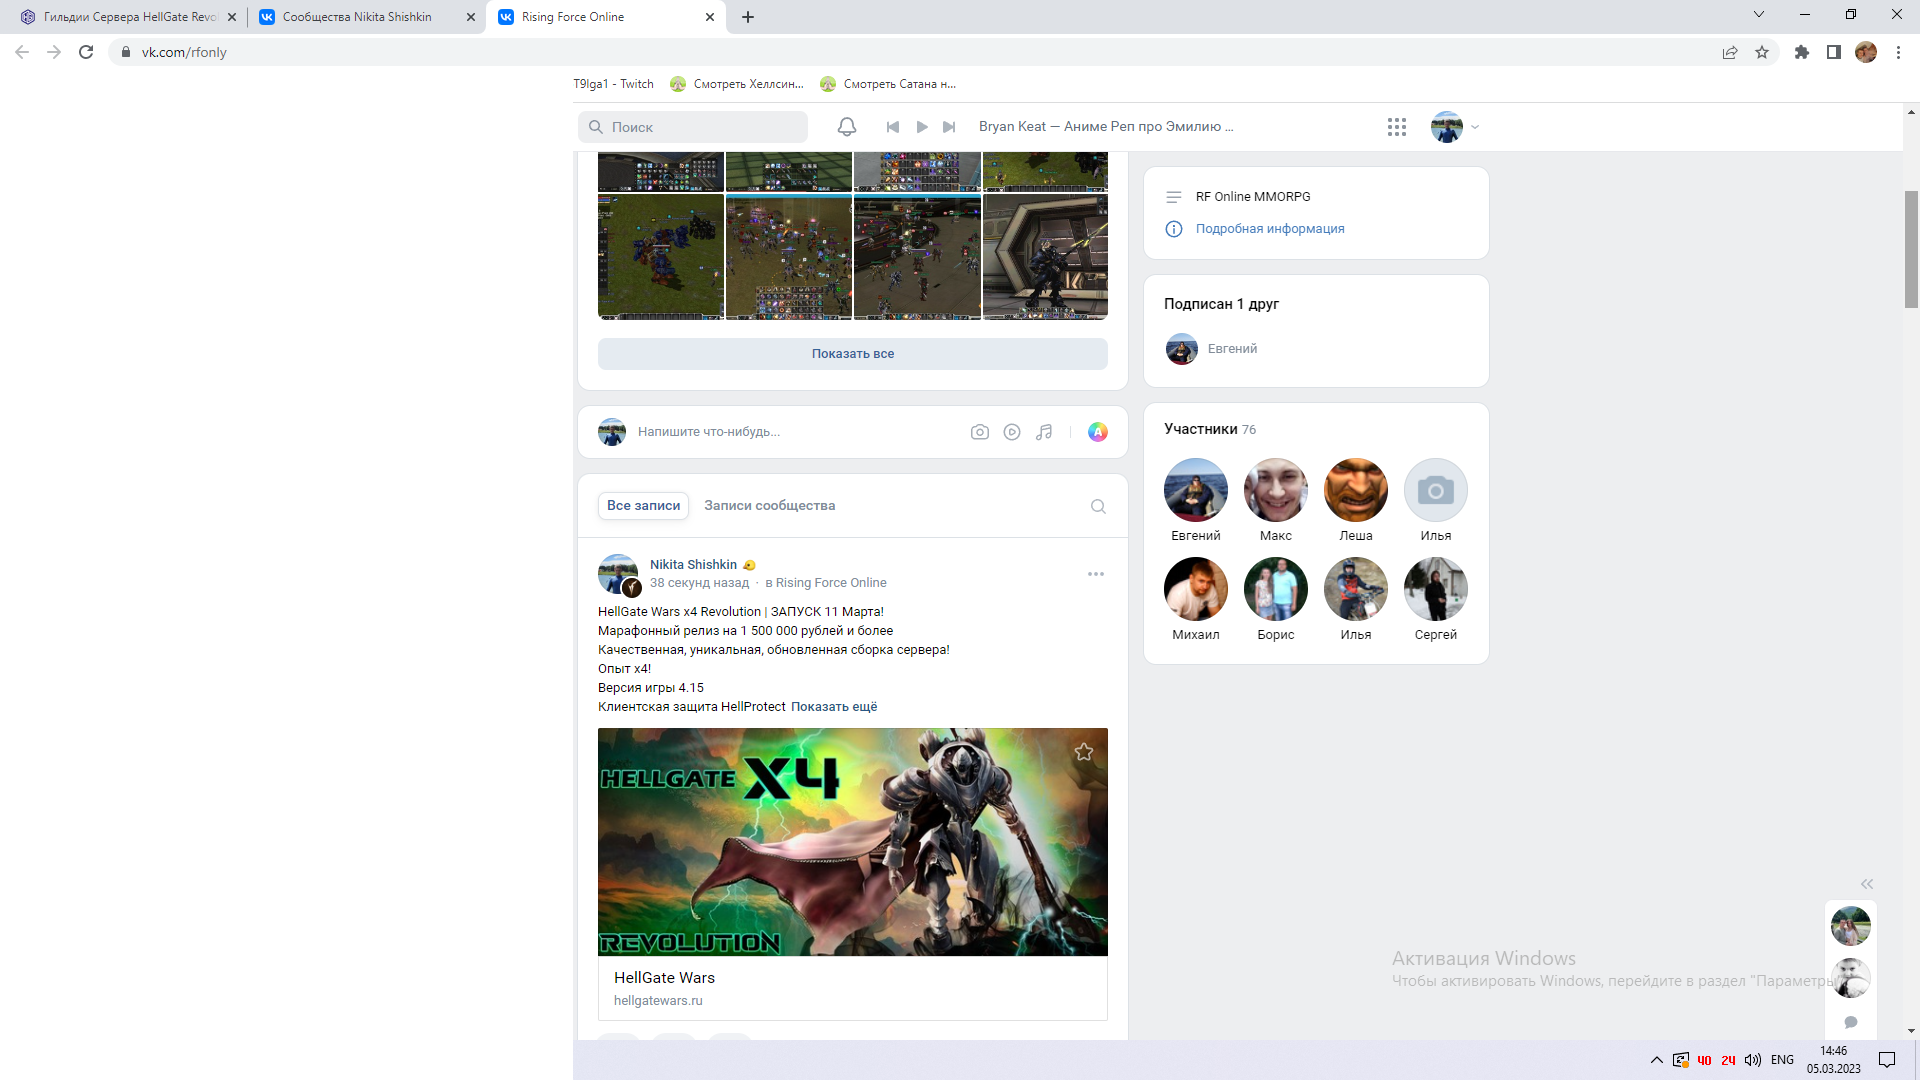The width and height of the screenshot is (1920, 1080).
Task: Open member Макс avatar
Action: pyautogui.click(x=1276, y=490)
